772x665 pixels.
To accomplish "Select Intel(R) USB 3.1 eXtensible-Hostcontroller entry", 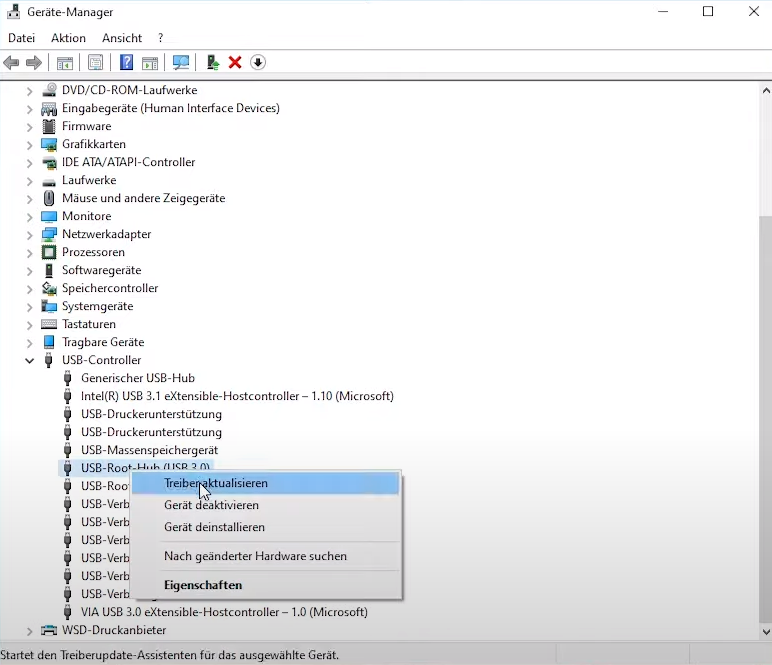I will tap(237, 396).
